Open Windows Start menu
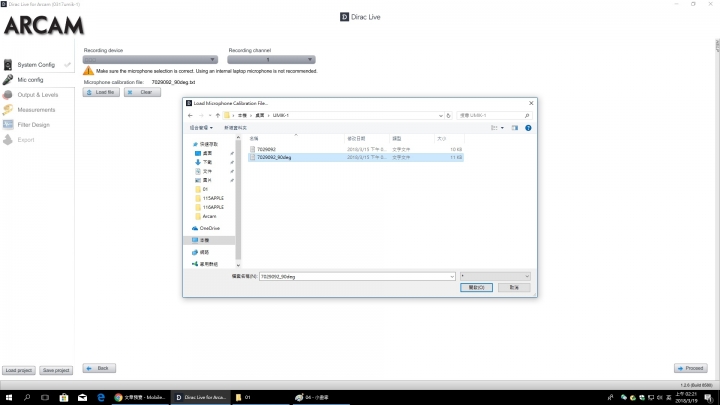720x405 pixels. (x=8, y=398)
